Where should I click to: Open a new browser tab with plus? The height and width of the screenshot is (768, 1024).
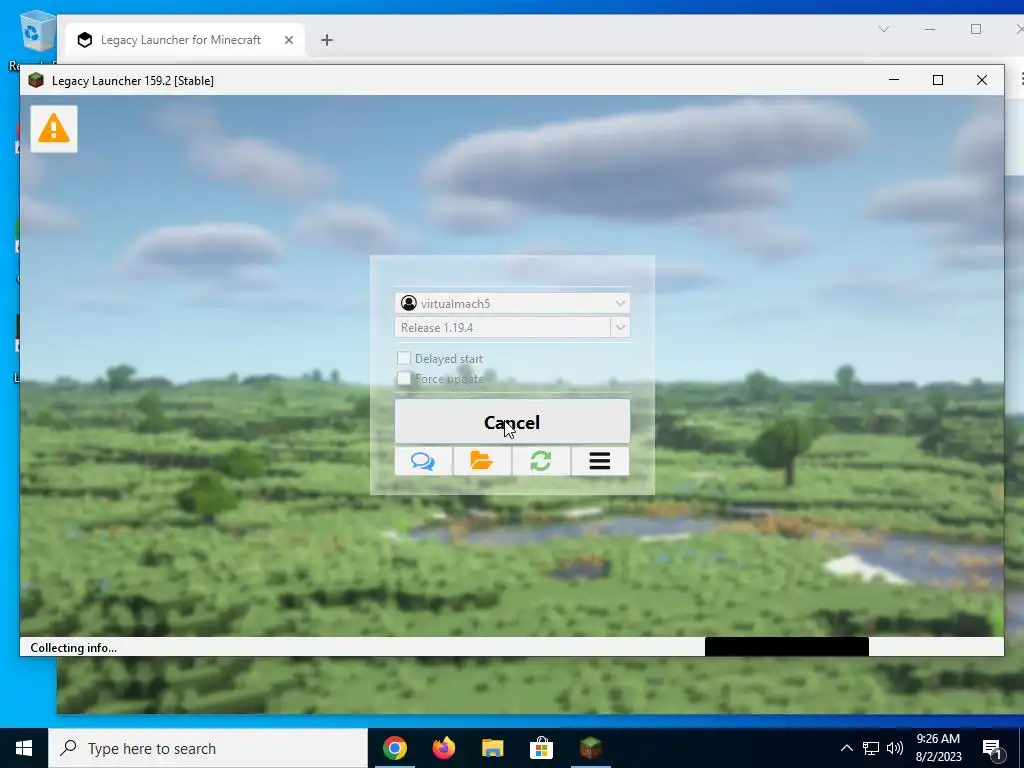(x=327, y=40)
